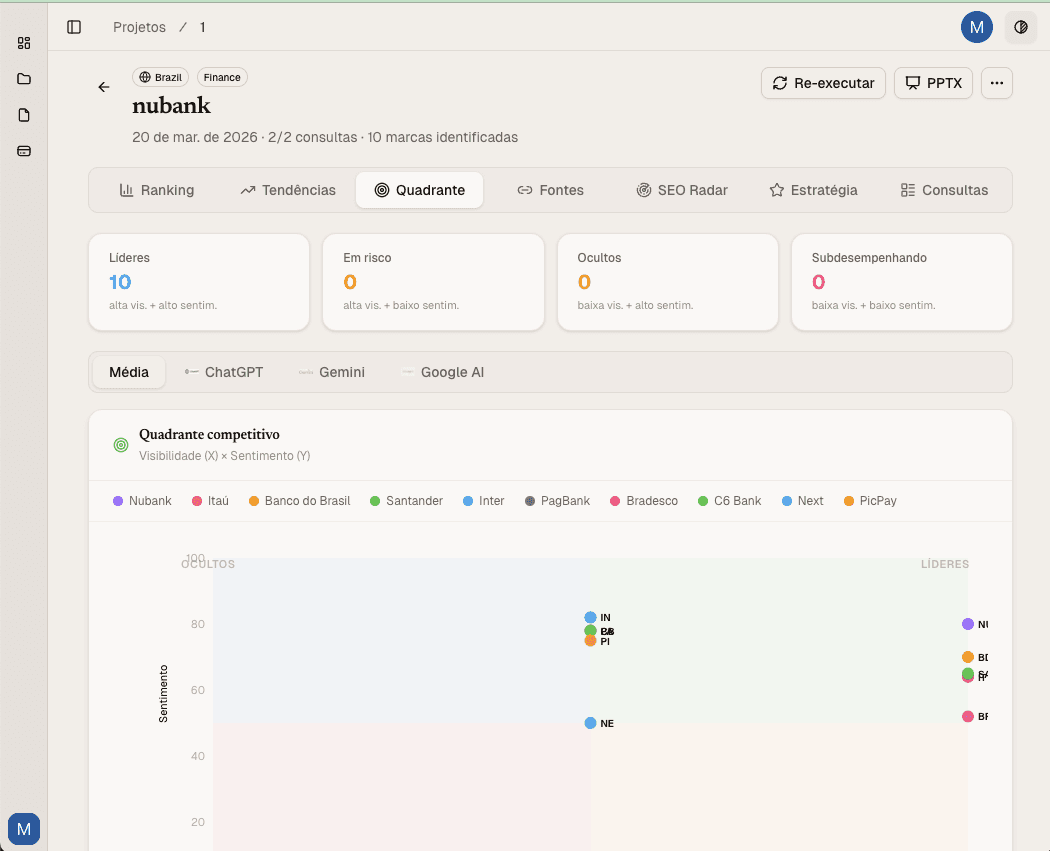The height and width of the screenshot is (851, 1050).
Task: Click the IN data point on chart
Action: click(590, 617)
